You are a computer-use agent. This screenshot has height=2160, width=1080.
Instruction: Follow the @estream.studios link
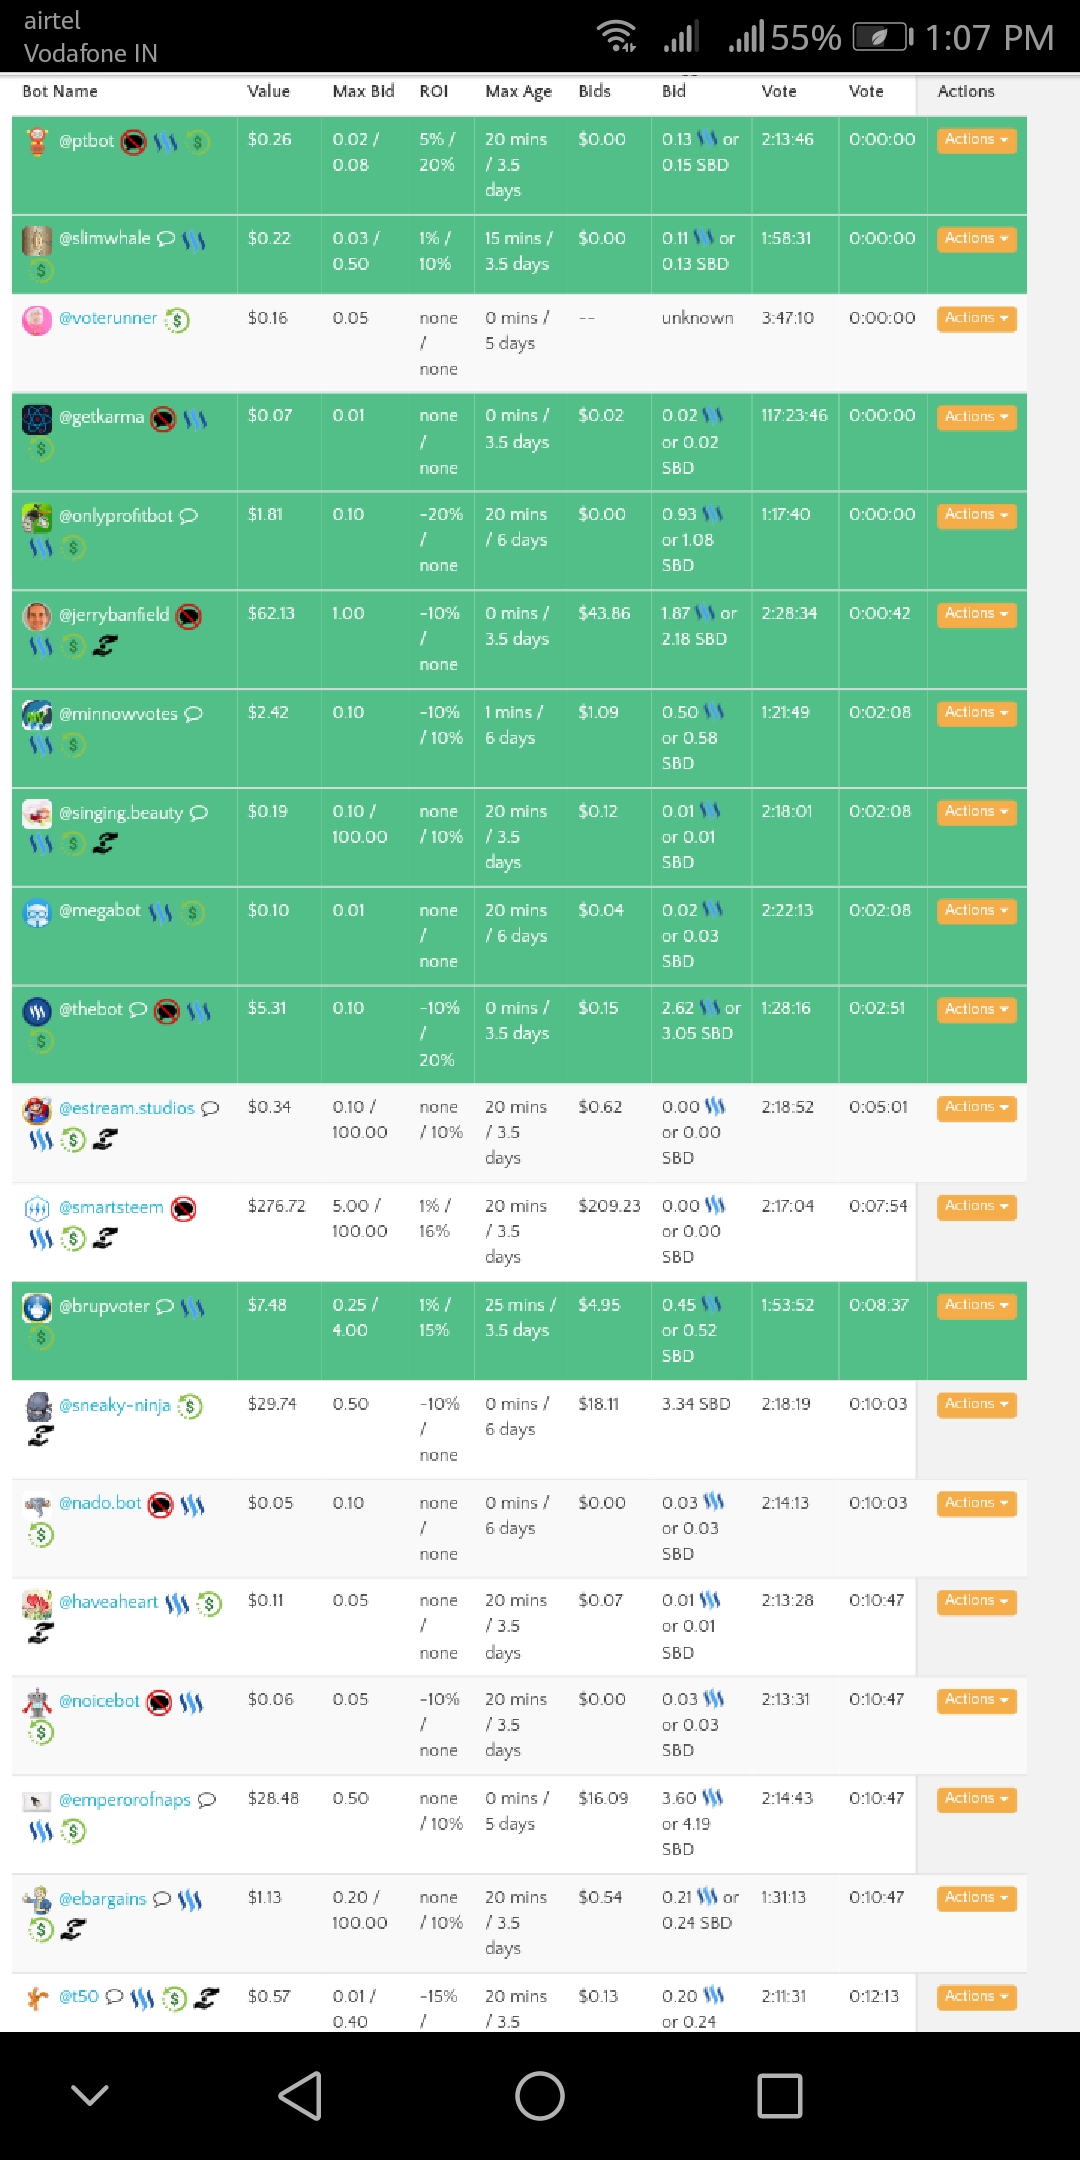pyautogui.click(x=127, y=1108)
